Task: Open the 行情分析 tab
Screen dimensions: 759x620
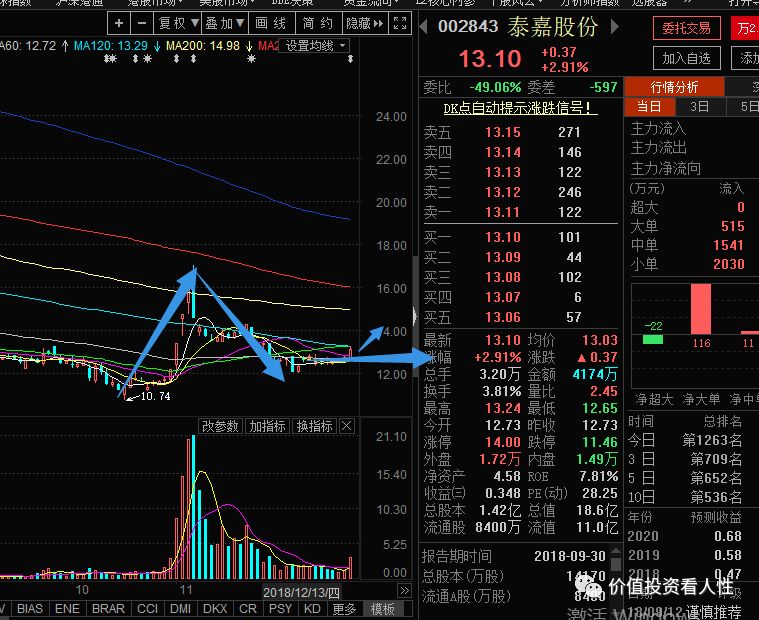Action: click(674, 87)
